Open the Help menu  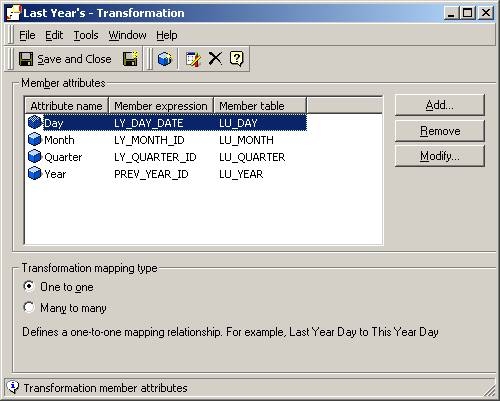[167, 35]
